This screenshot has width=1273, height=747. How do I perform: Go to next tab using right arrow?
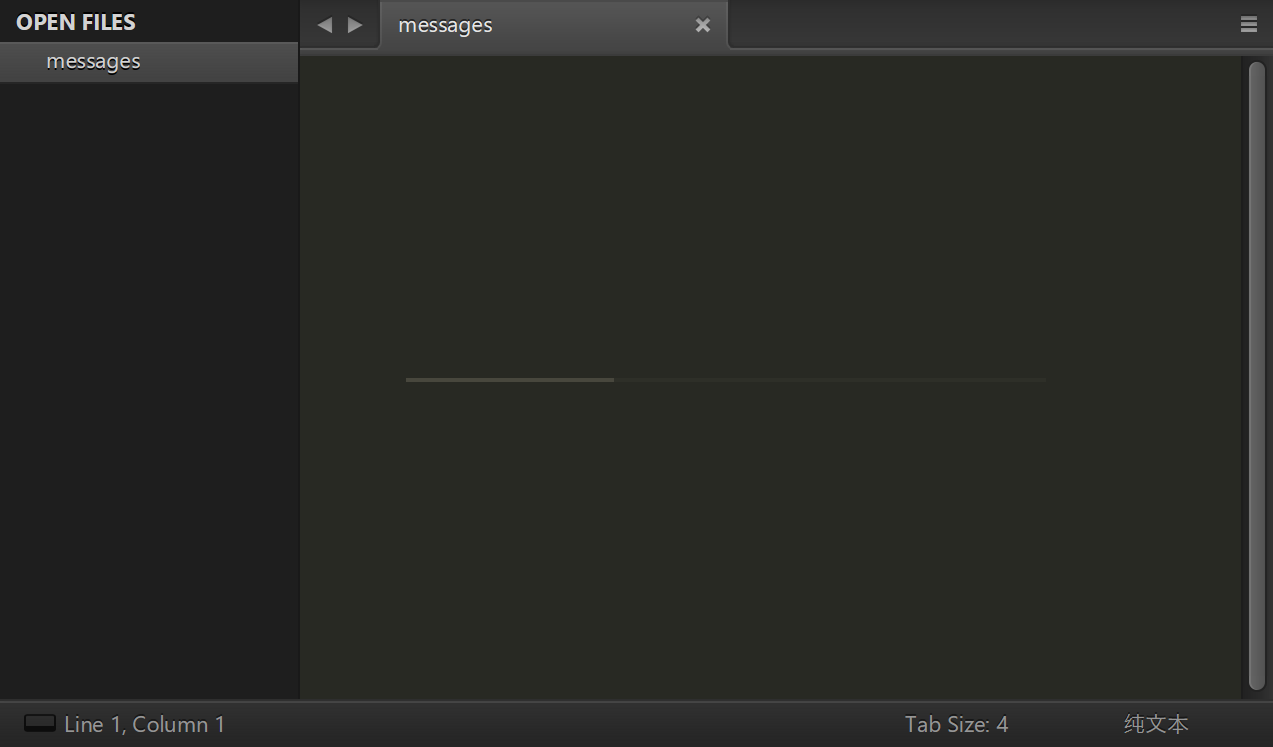(x=355, y=25)
